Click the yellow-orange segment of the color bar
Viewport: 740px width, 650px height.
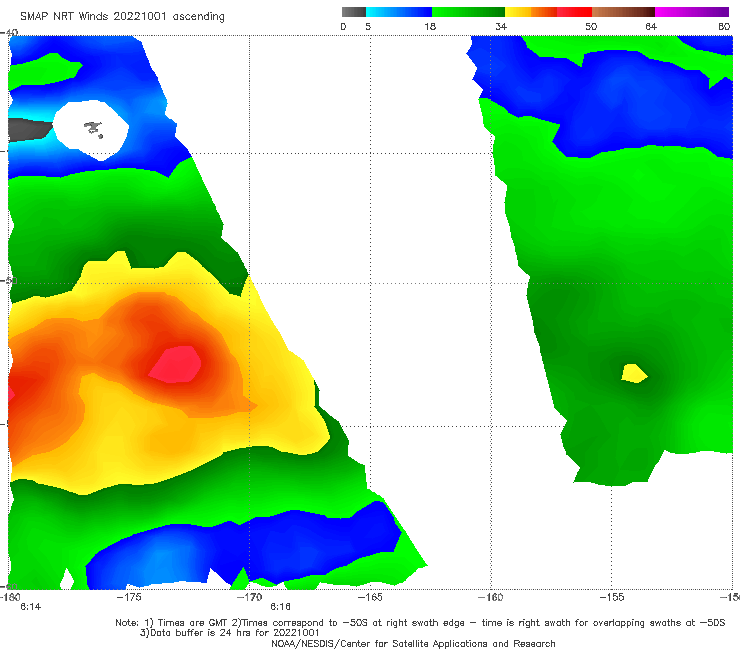[x=531, y=12]
